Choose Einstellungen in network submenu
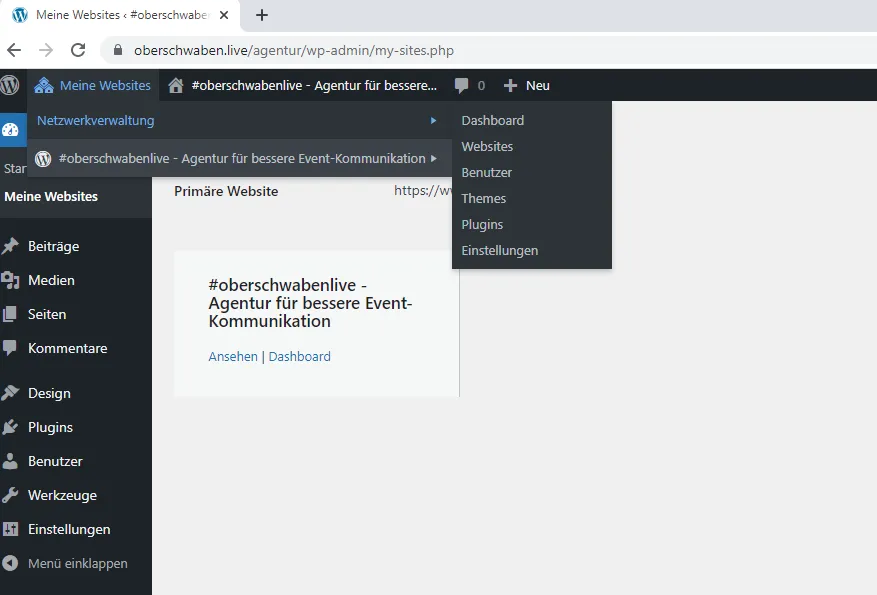Screen dimensions: 877x595 [500, 251]
